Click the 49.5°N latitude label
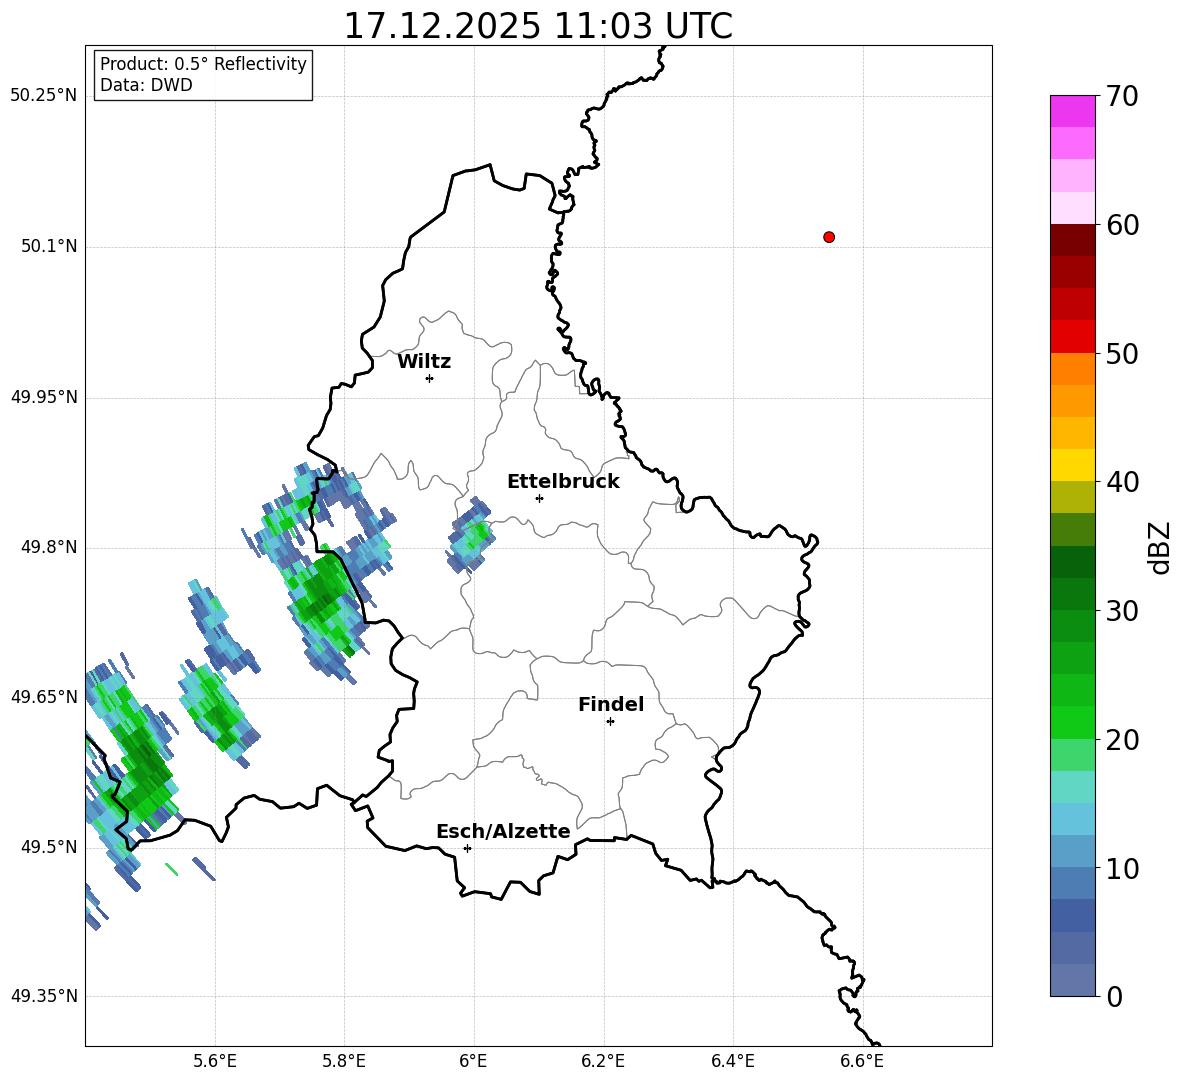 [x=49, y=847]
